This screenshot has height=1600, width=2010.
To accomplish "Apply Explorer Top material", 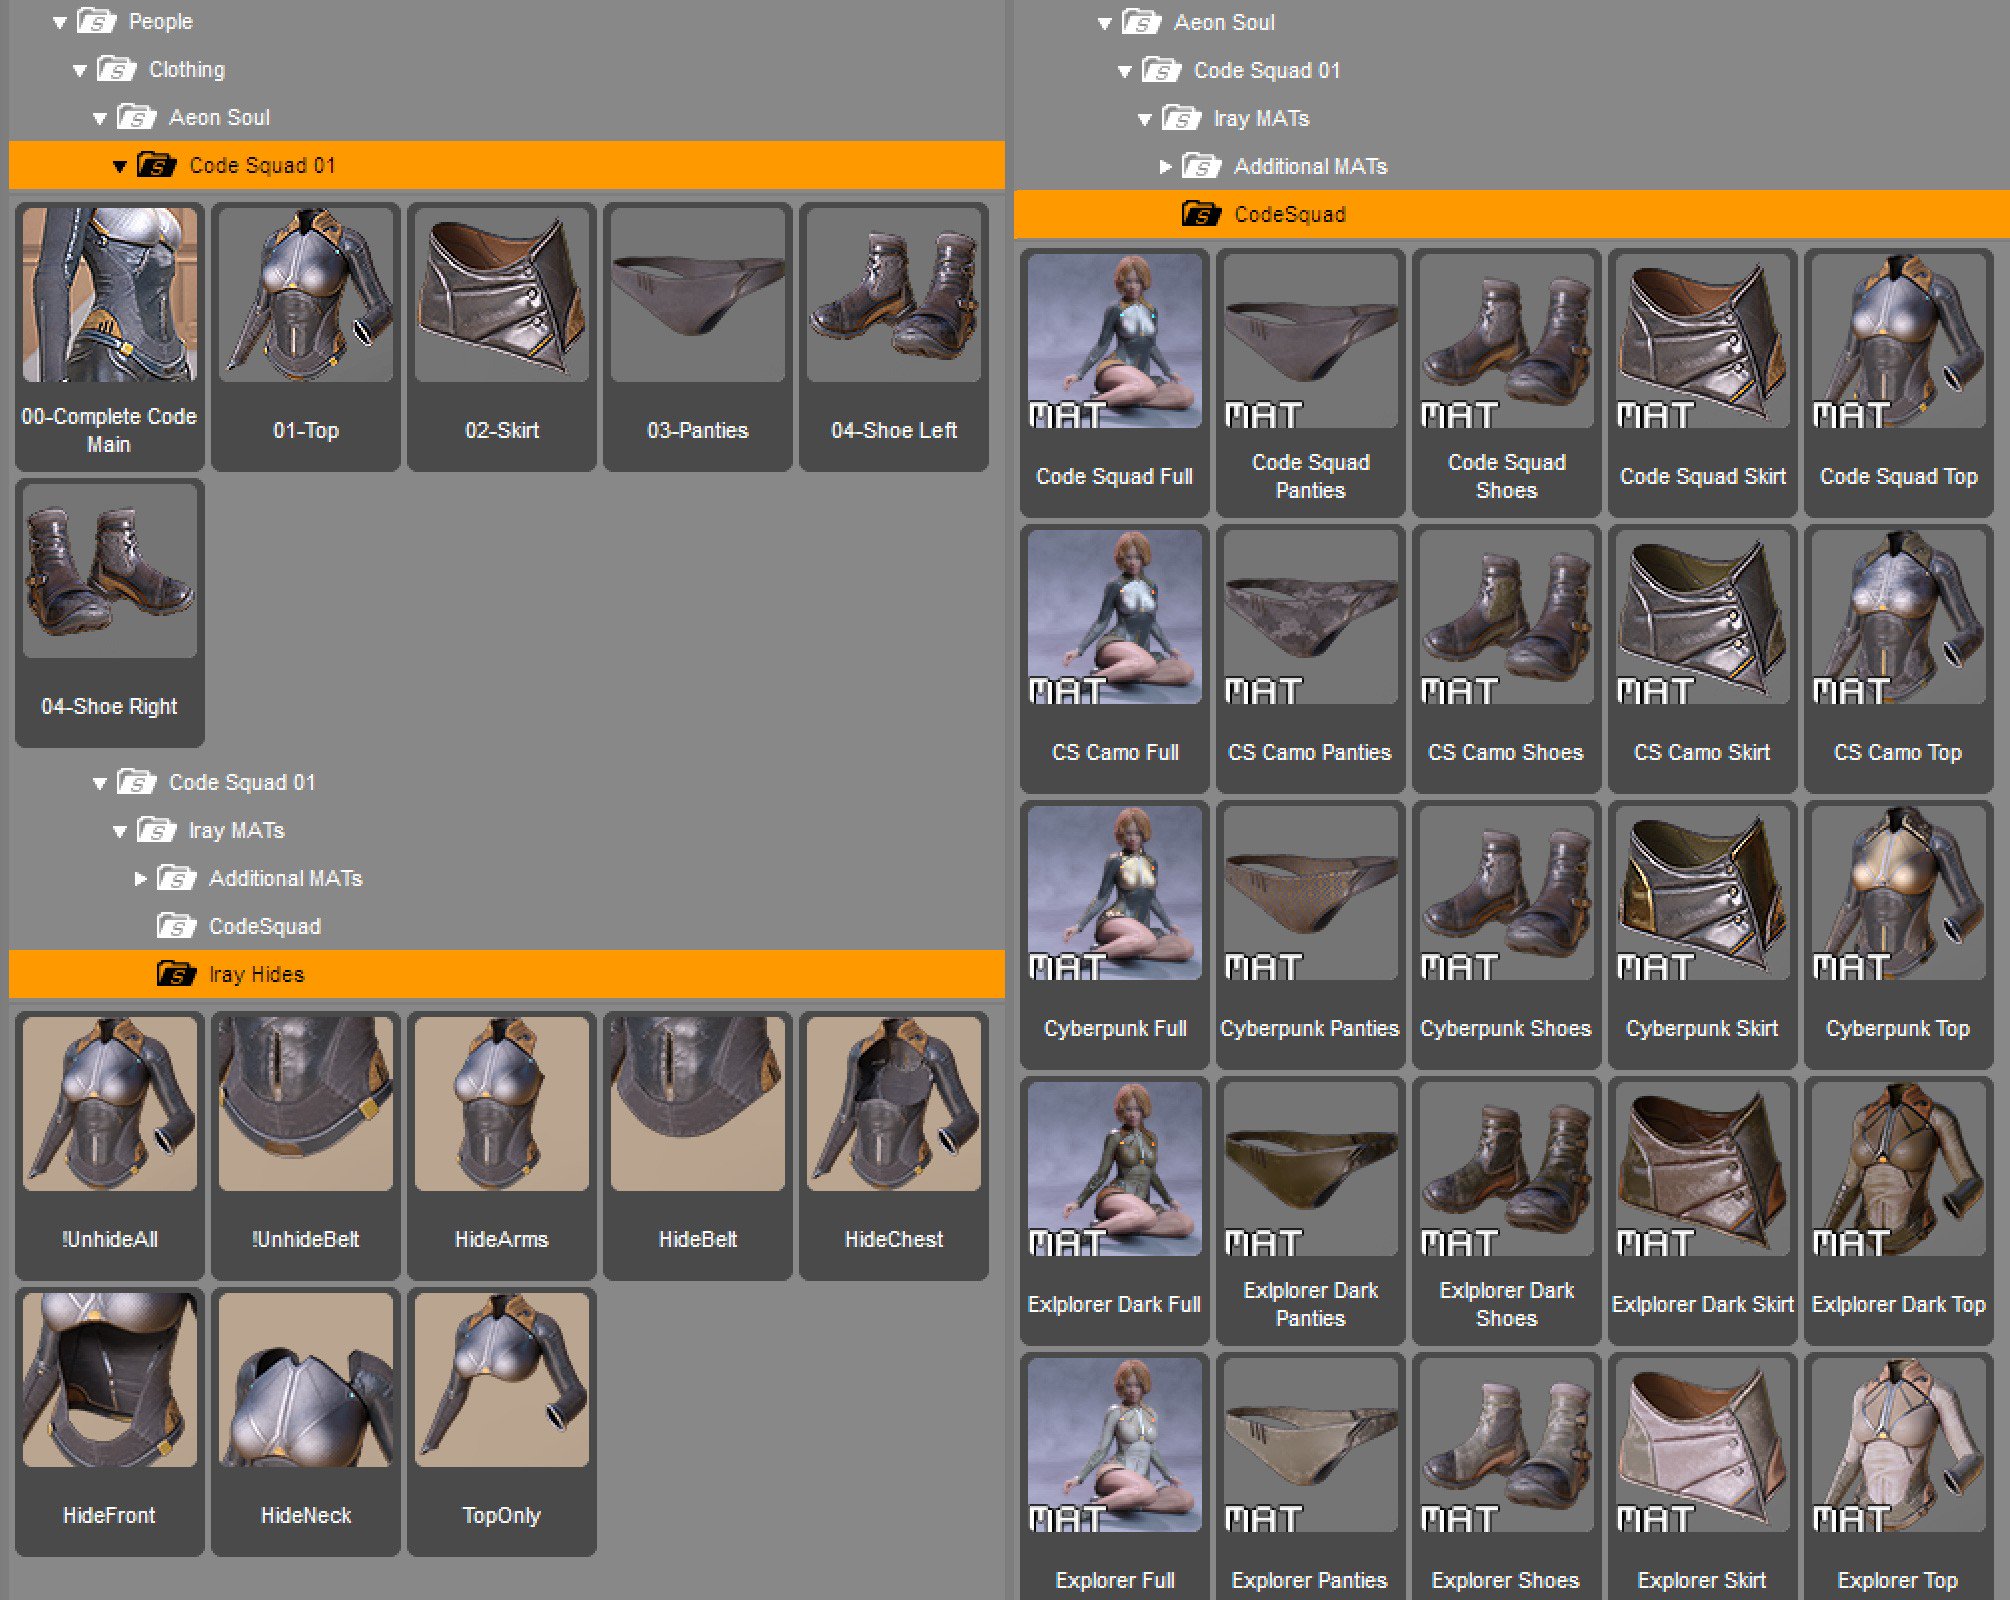I will coord(1899,1476).
